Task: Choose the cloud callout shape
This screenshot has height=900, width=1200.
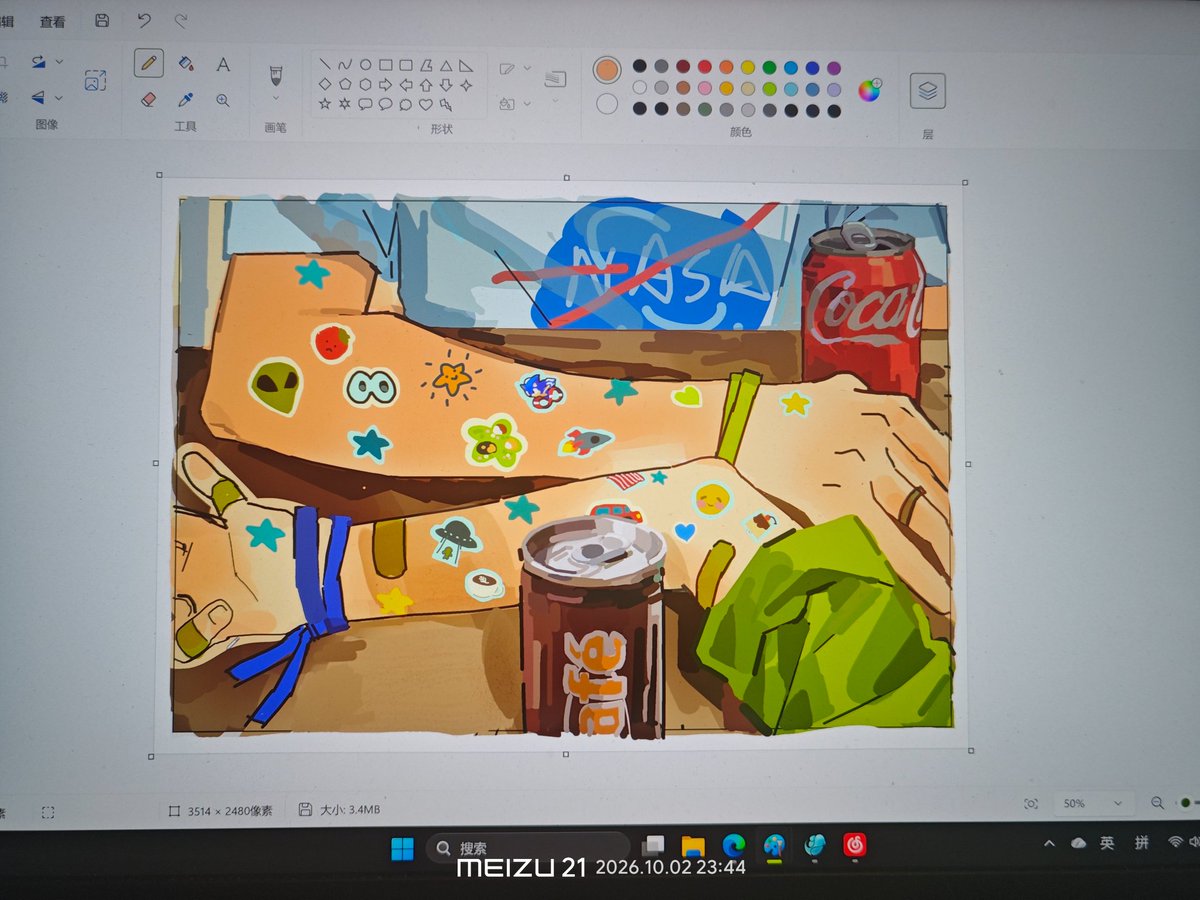Action: 405,104
